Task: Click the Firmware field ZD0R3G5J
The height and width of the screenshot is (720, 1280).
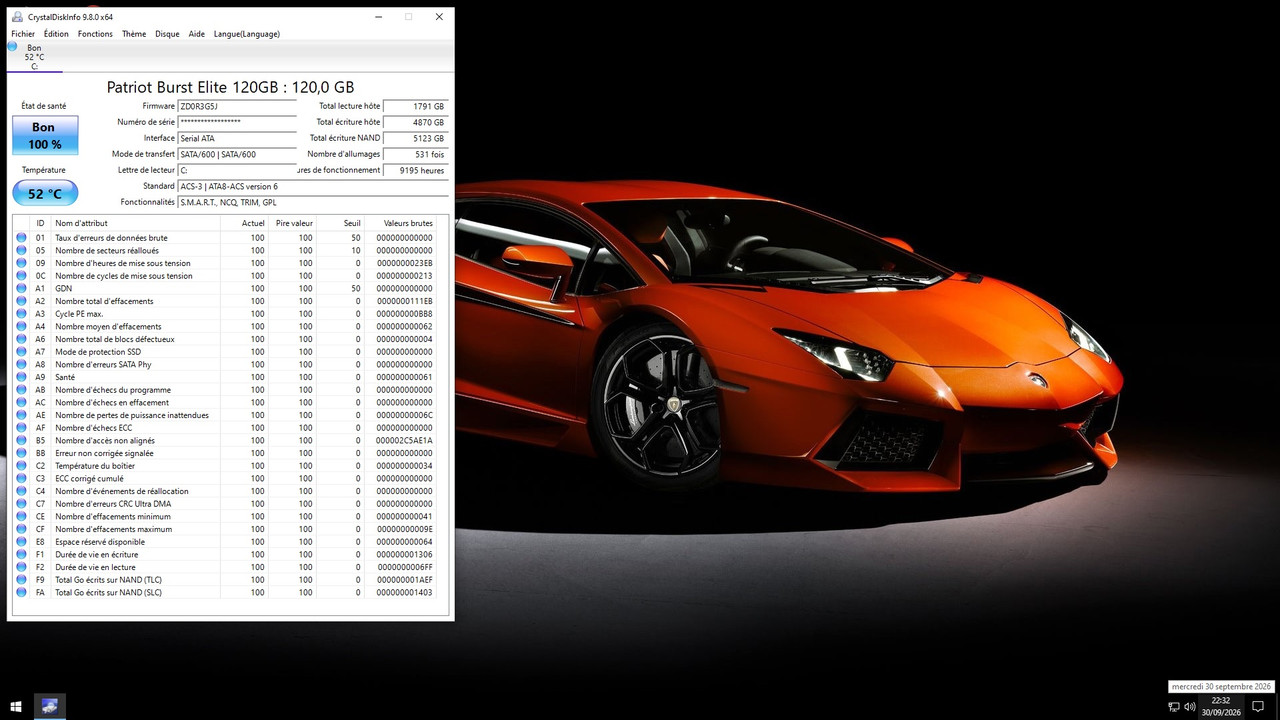Action: click(237, 106)
